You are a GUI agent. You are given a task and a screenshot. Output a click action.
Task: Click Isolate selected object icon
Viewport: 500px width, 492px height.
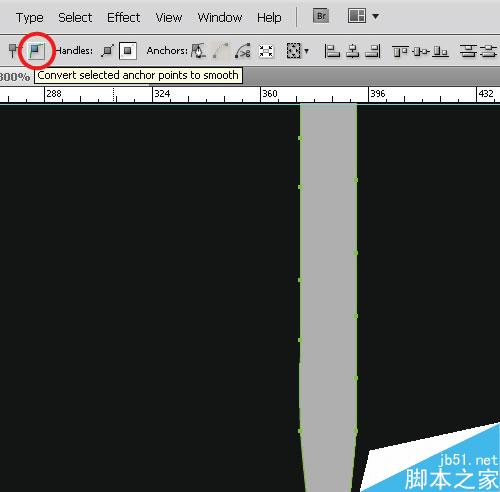(266, 51)
